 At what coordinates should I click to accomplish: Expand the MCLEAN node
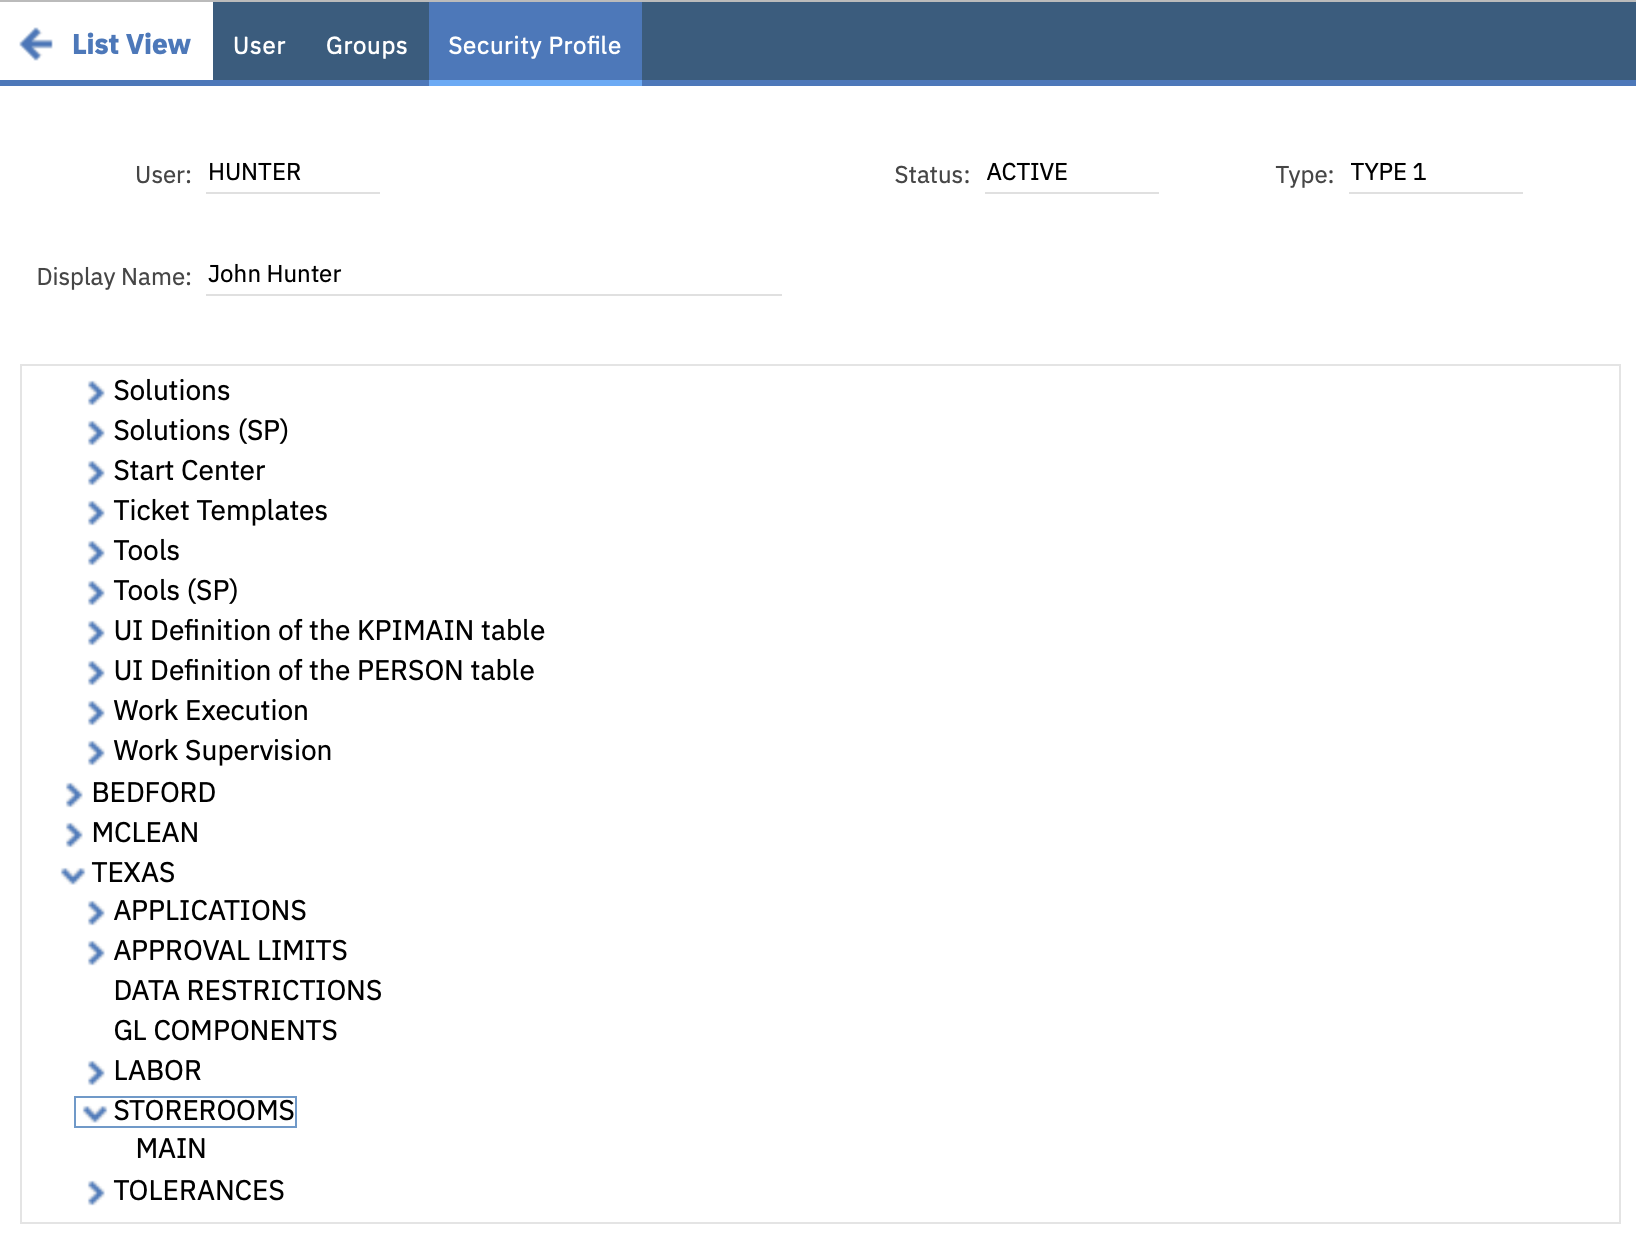pyautogui.click(x=72, y=834)
